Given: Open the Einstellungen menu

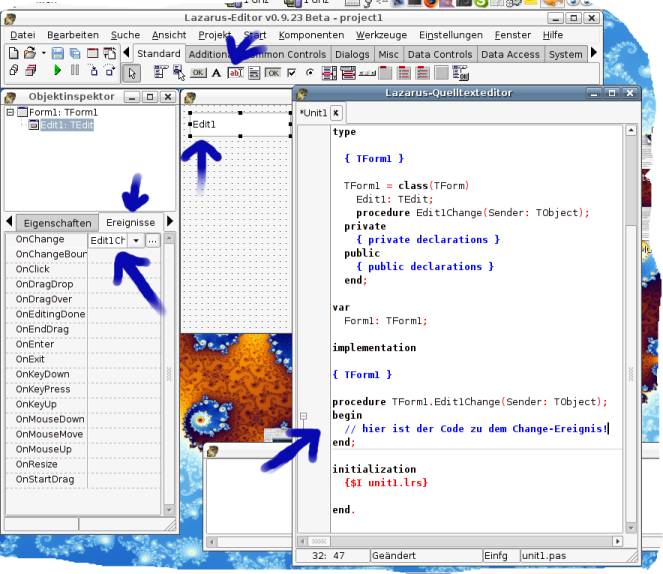Looking at the screenshot, I should pos(451,35).
